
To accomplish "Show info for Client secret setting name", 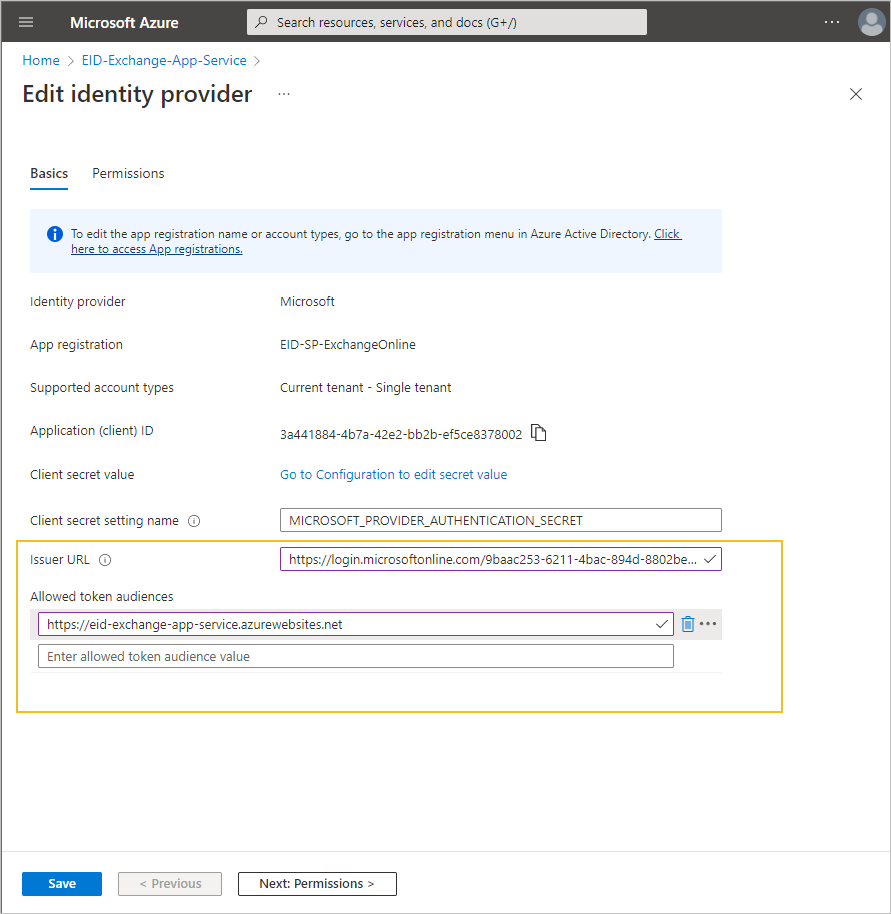I will tap(194, 521).
